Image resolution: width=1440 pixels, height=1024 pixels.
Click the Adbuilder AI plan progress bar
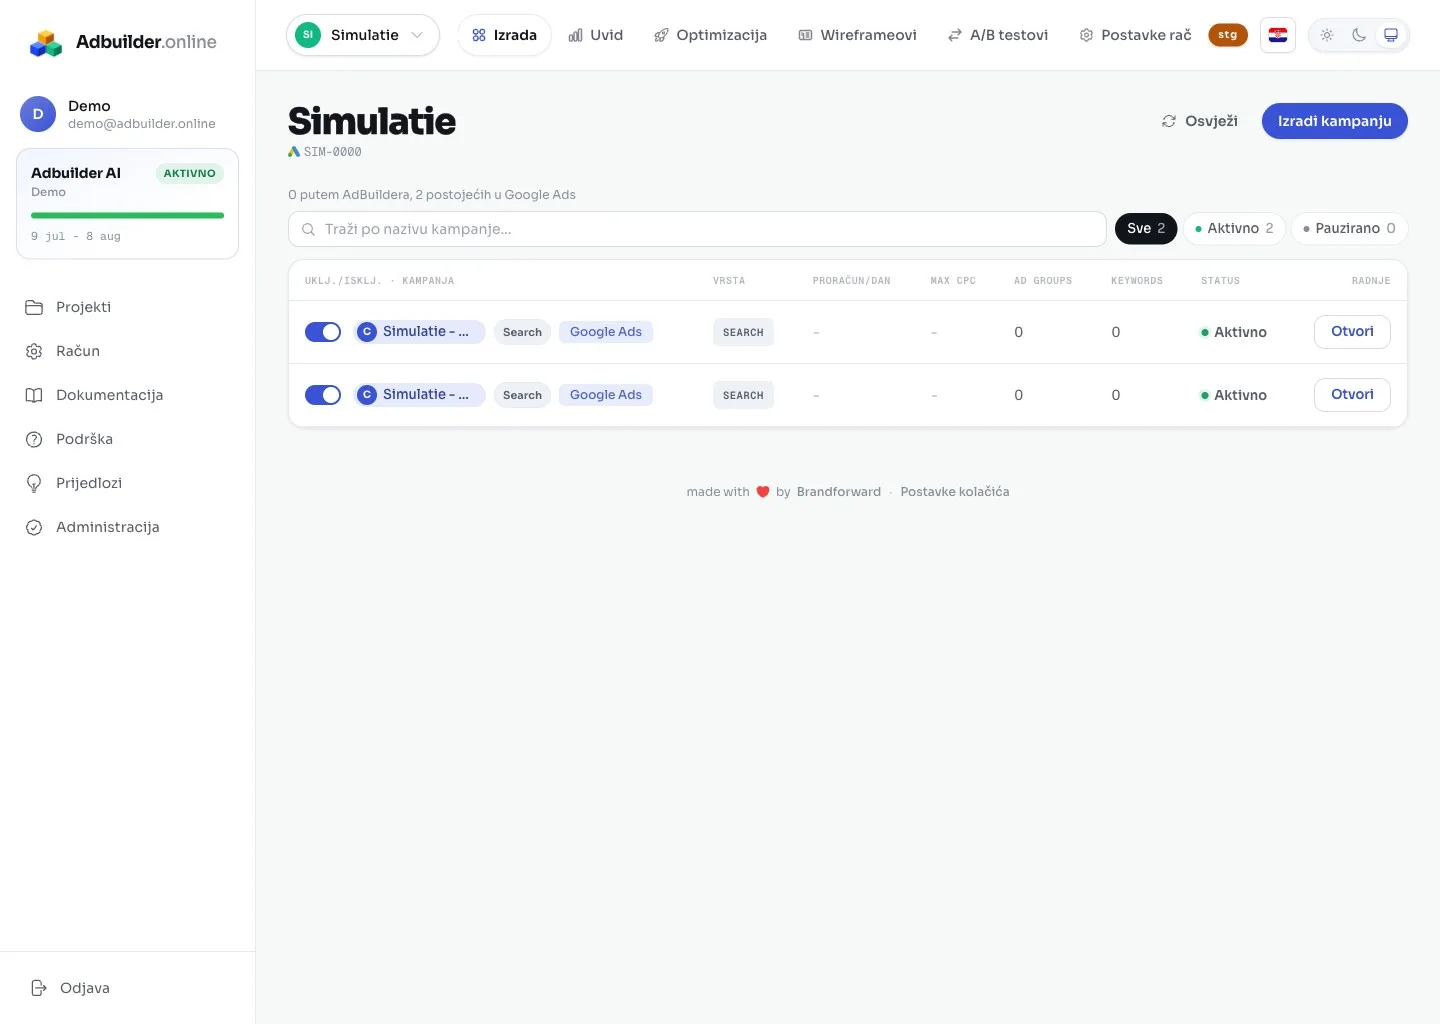click(x=128, y=215)
